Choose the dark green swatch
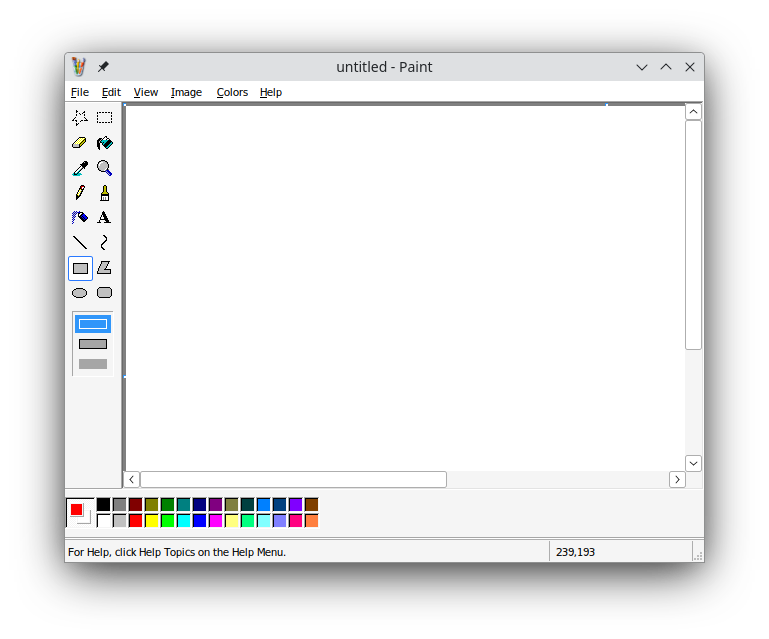Screen dimensions: 769x639 168,505
